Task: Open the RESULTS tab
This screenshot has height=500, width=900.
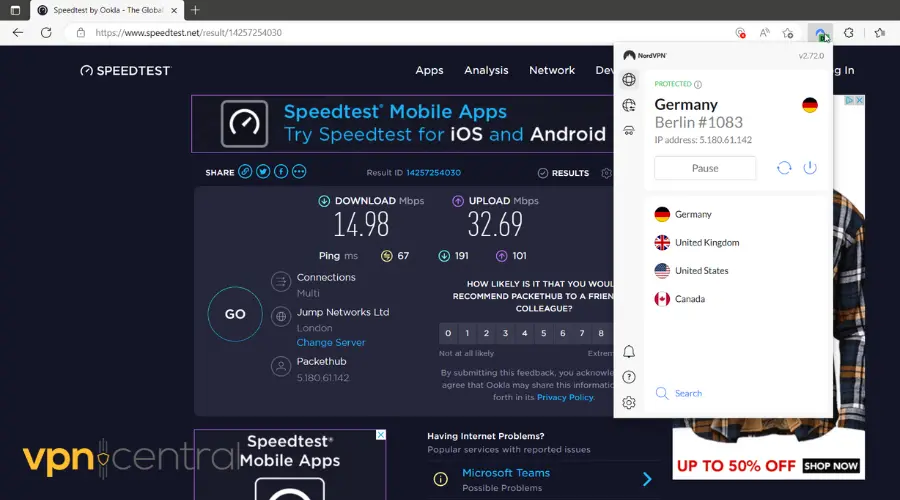Action: [x=563, y=173]
